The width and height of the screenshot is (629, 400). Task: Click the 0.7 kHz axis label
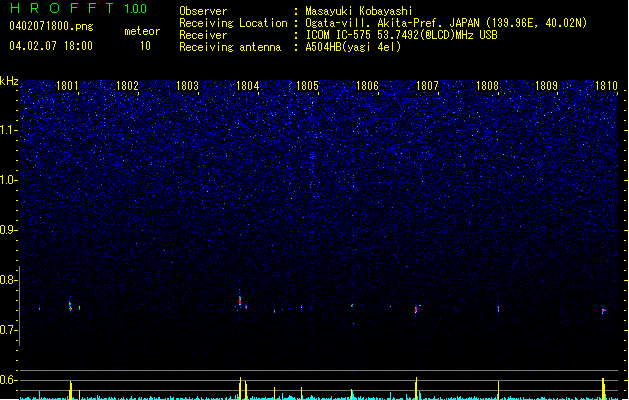click(8, 330)
